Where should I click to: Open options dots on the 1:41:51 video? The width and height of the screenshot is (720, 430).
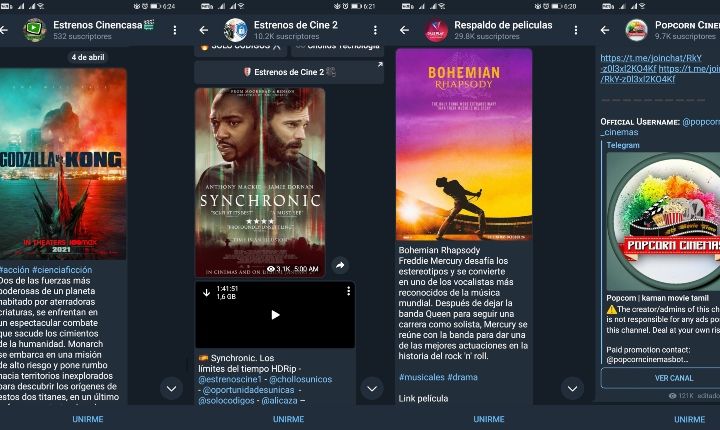pyautogui.click(x=348, y=290)
